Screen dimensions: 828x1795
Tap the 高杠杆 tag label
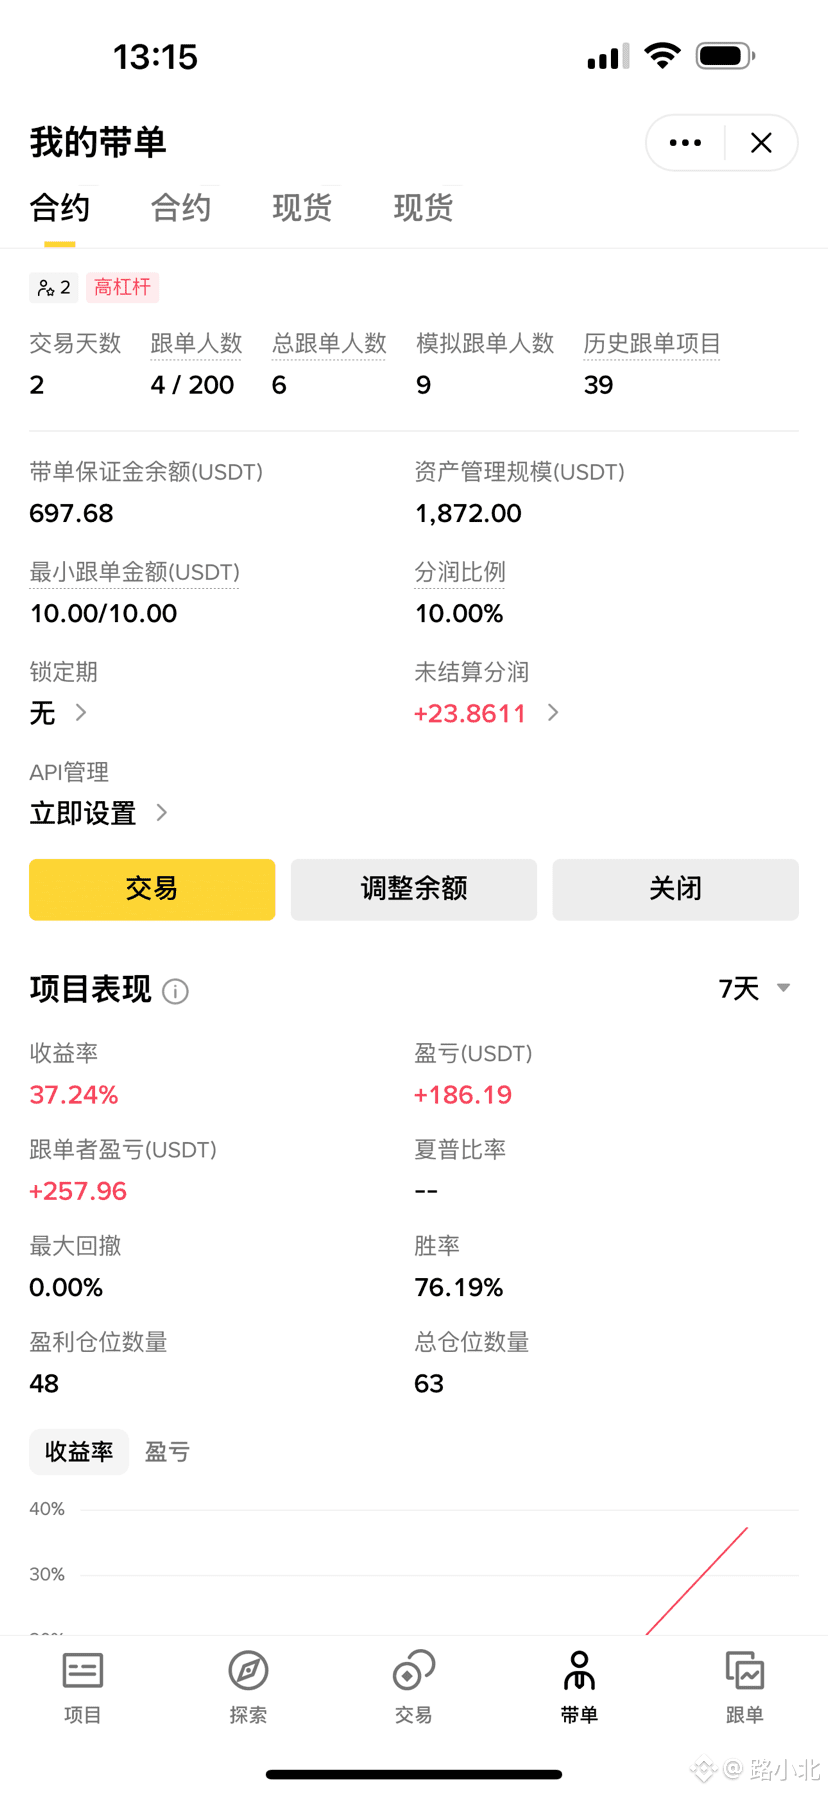tap(122, 288)
